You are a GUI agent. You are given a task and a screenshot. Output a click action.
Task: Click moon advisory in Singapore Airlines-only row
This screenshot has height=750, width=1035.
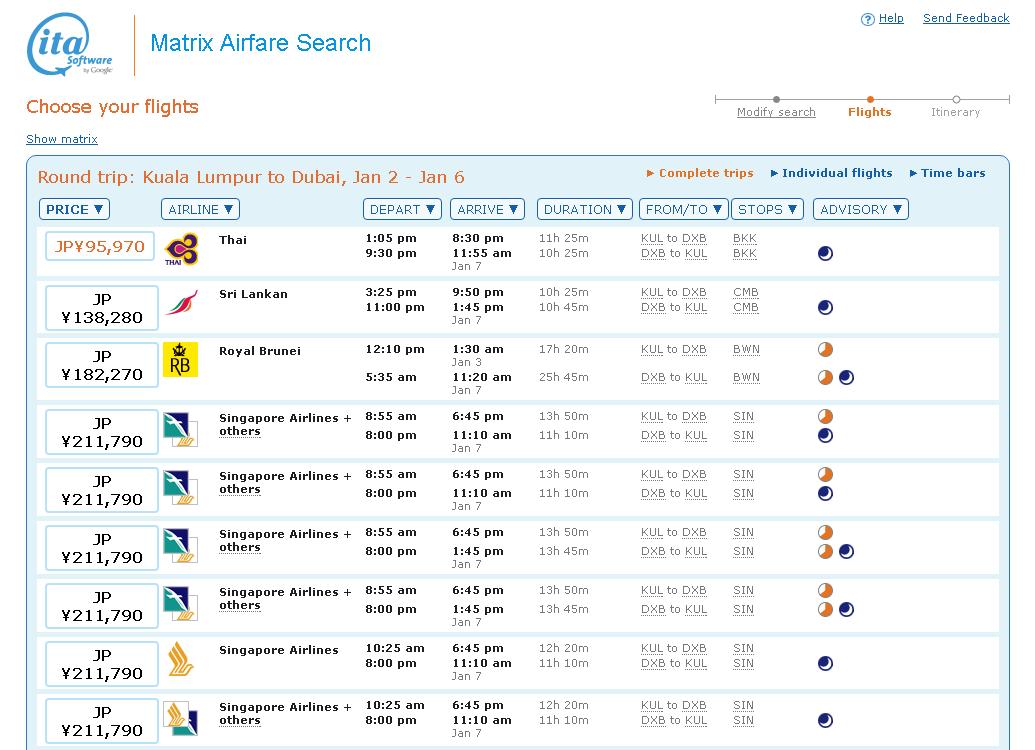click(825, 664)
